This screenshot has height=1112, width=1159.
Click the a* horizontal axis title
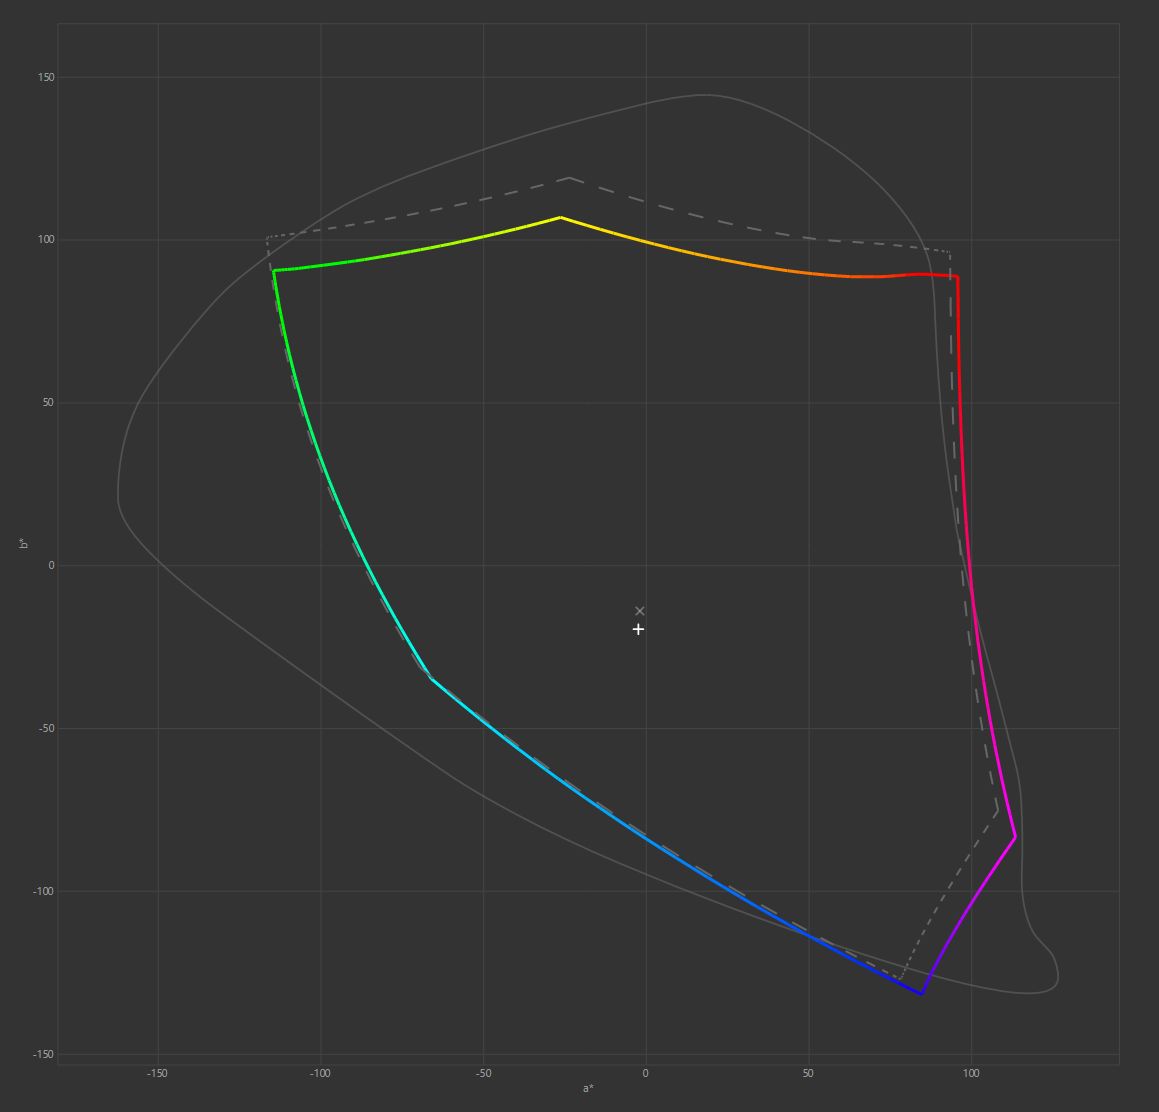[588, 1088]
